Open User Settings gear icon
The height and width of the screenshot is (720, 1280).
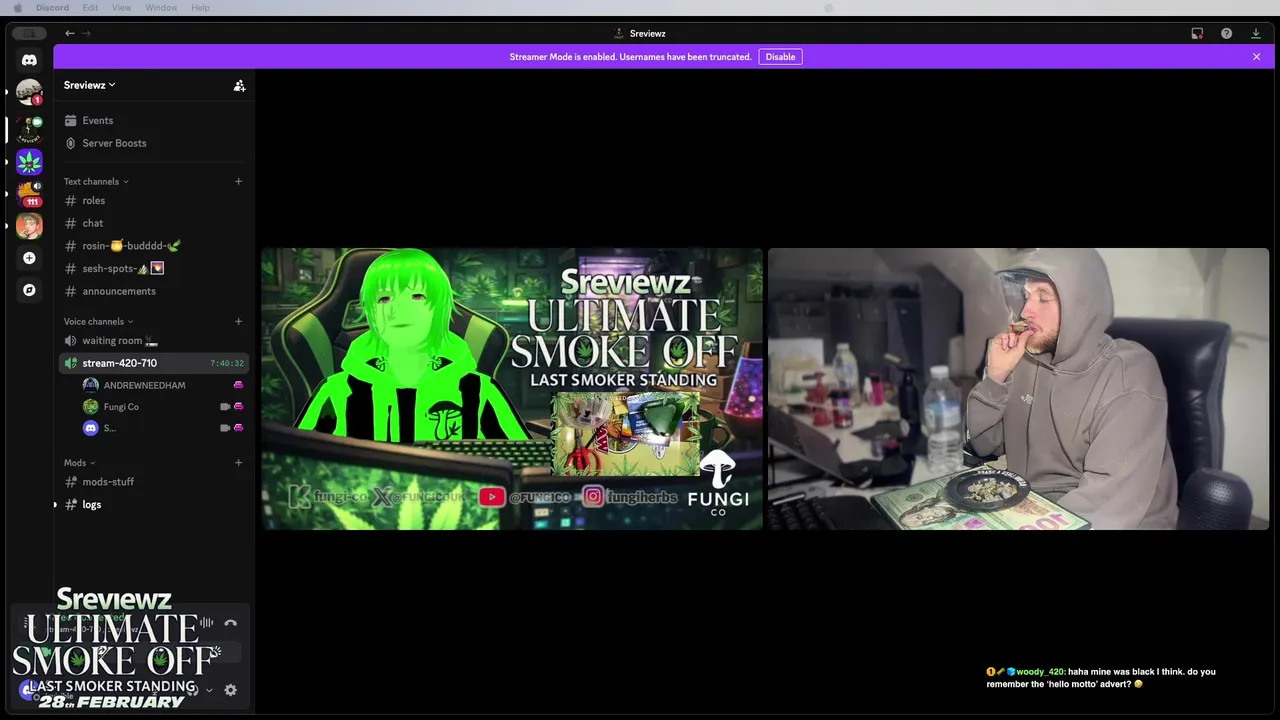click(231, 690)
